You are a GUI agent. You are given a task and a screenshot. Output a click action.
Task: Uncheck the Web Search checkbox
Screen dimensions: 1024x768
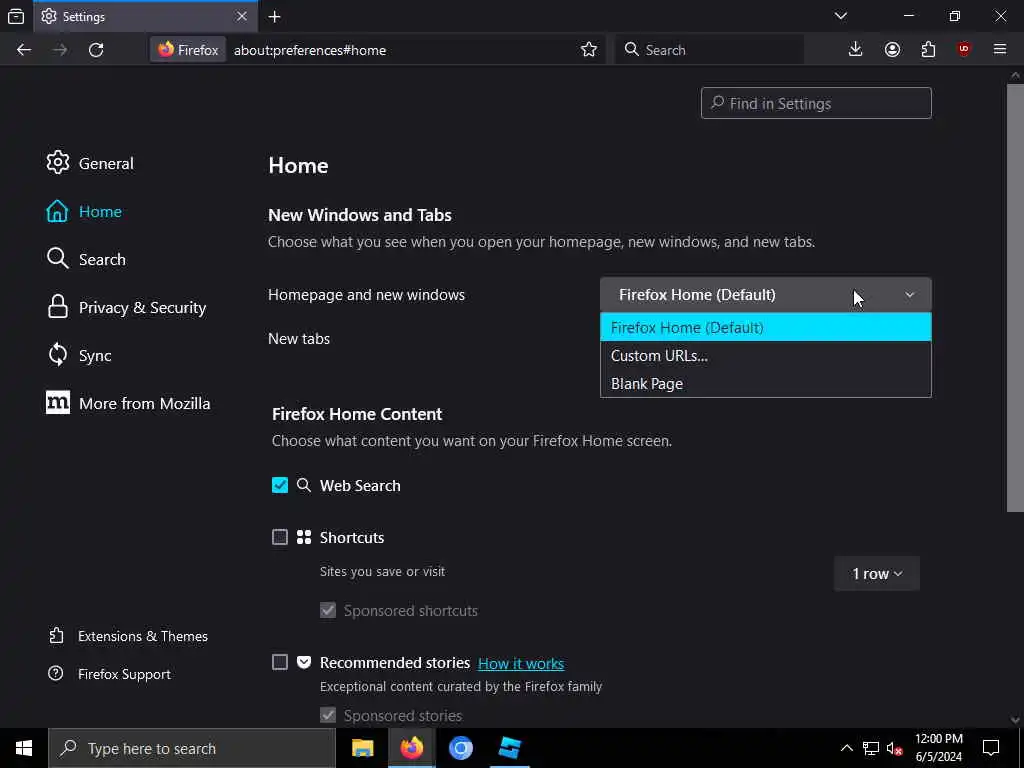pyautogui.click(x=280, y=485)
